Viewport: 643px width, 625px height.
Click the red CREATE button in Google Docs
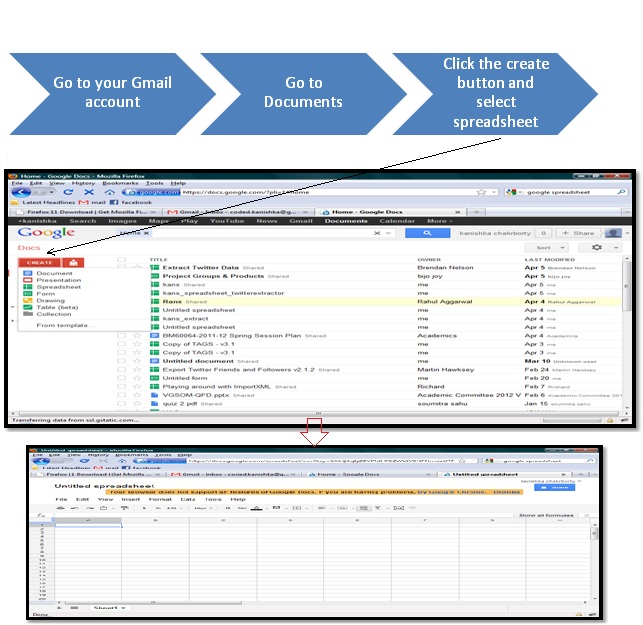click(x=39, y=262)
